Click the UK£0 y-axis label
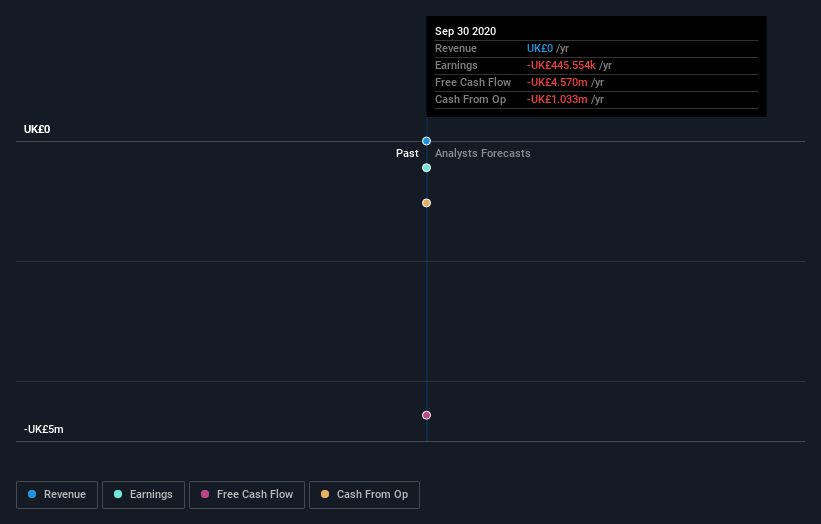Image resolution: width=821 pixels, height=524 pixels. click(x=37, y=129)
